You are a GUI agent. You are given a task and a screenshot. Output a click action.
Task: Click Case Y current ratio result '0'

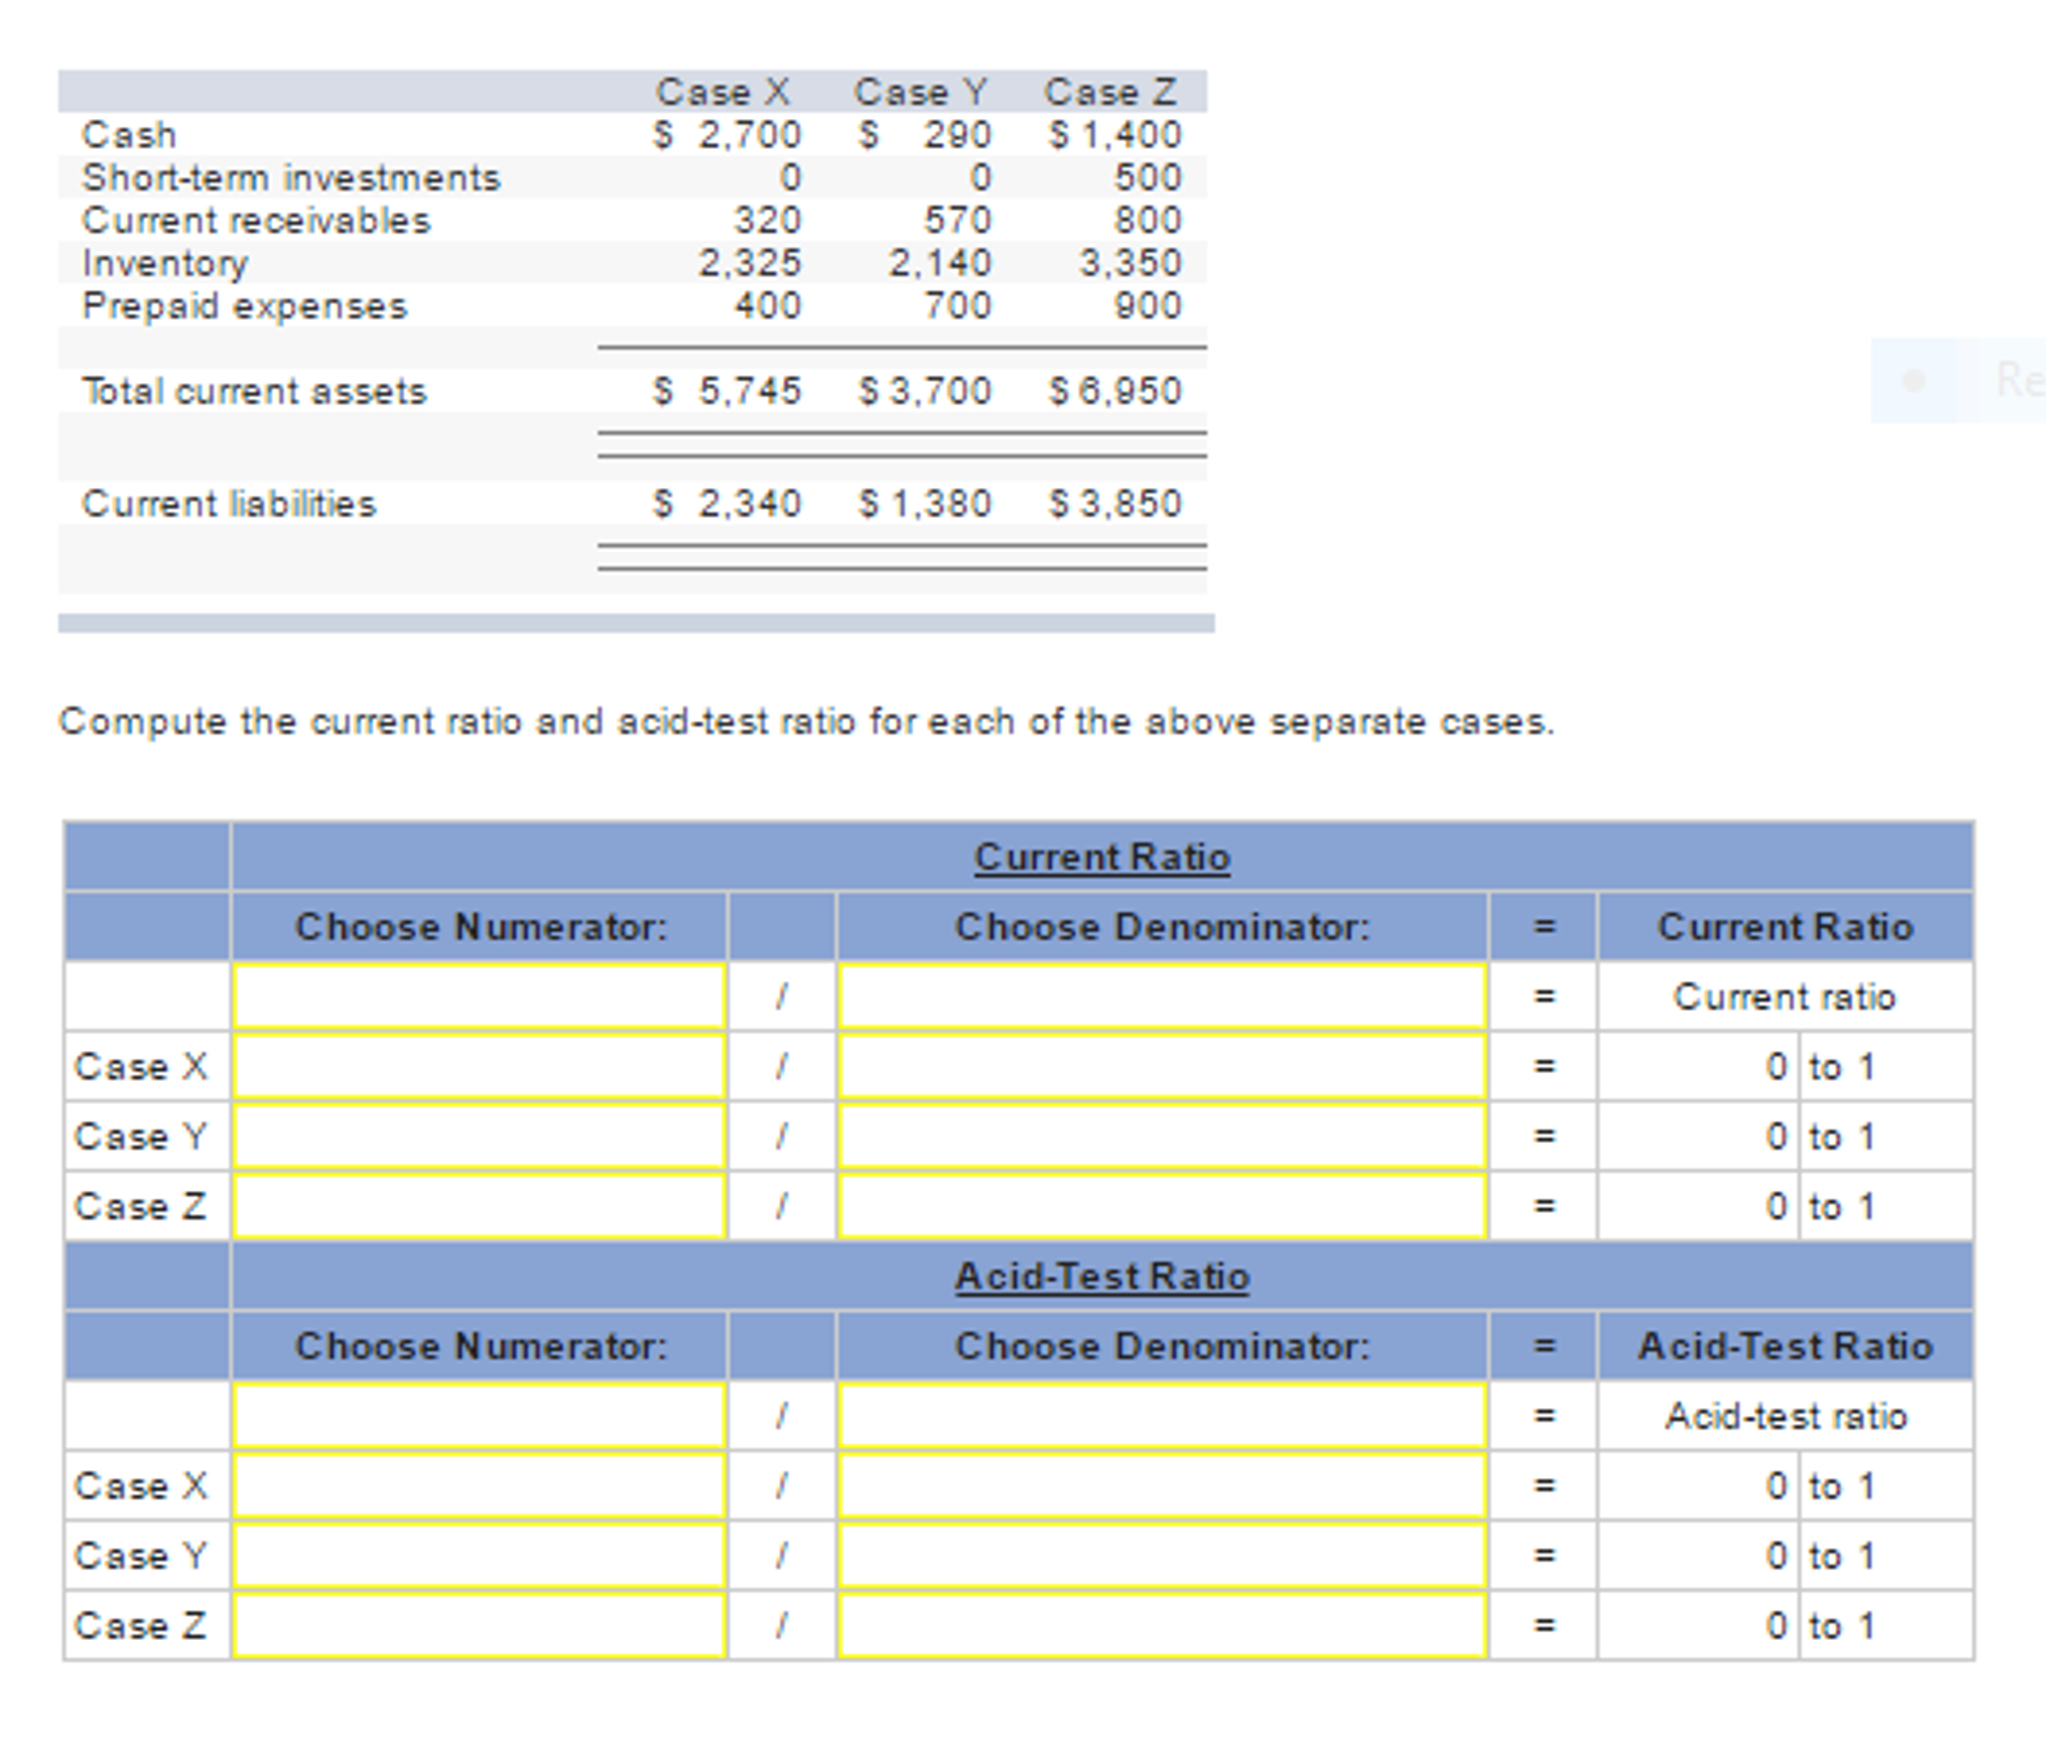tap(1776, 1136)
